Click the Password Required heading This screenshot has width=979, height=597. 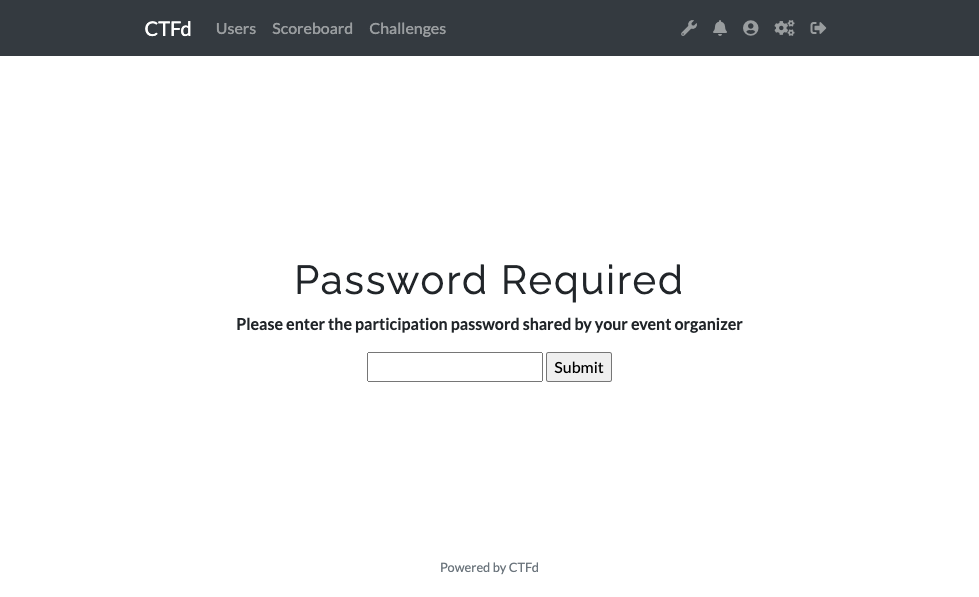point(489,280)
